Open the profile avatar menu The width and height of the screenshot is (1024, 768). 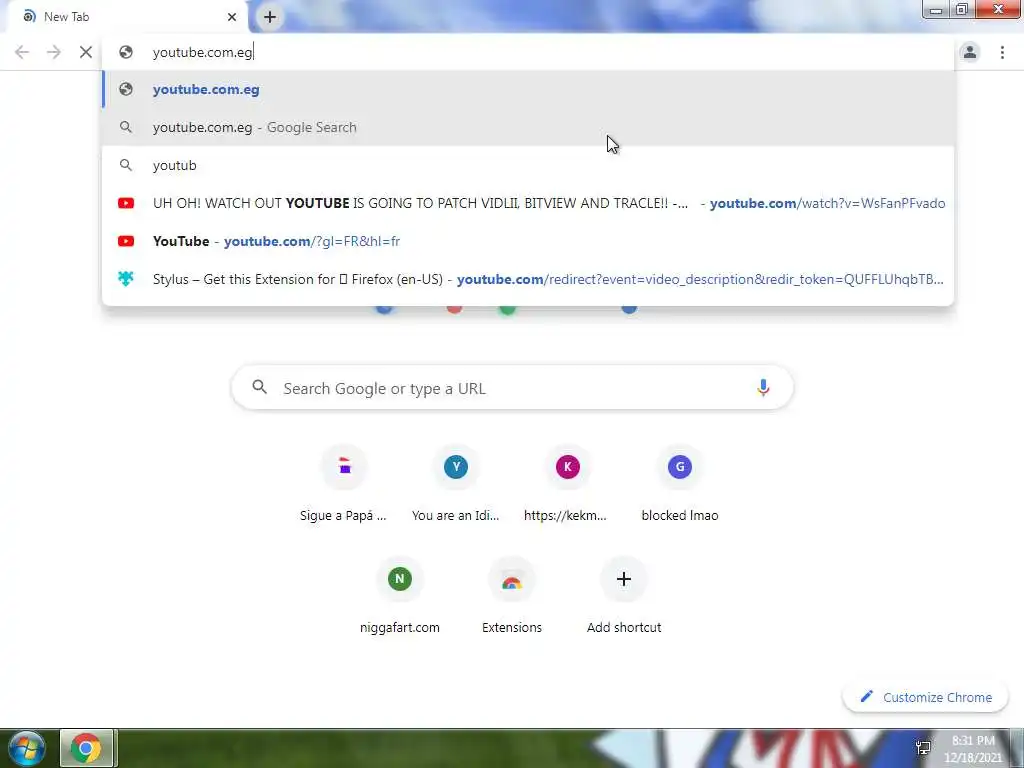click(970, 52)
